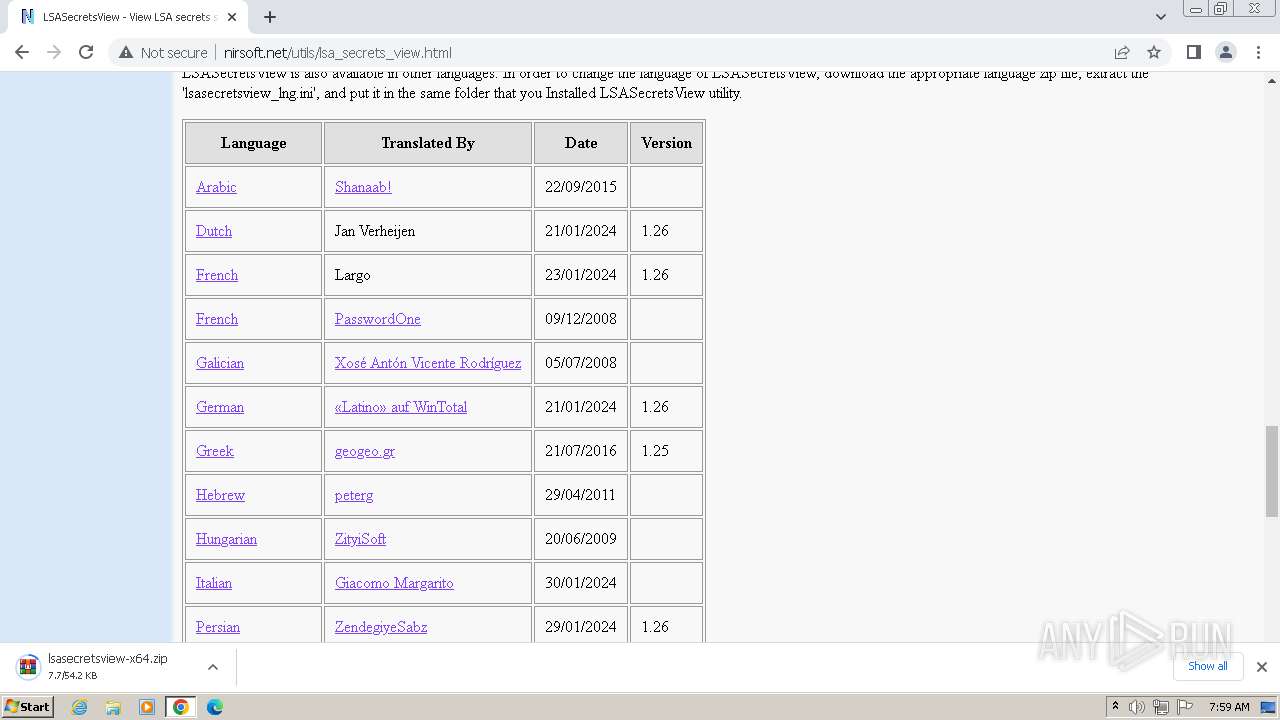Click the 22/09/2015 date cell
The image size is (1280, 720).
click(581, 187)
